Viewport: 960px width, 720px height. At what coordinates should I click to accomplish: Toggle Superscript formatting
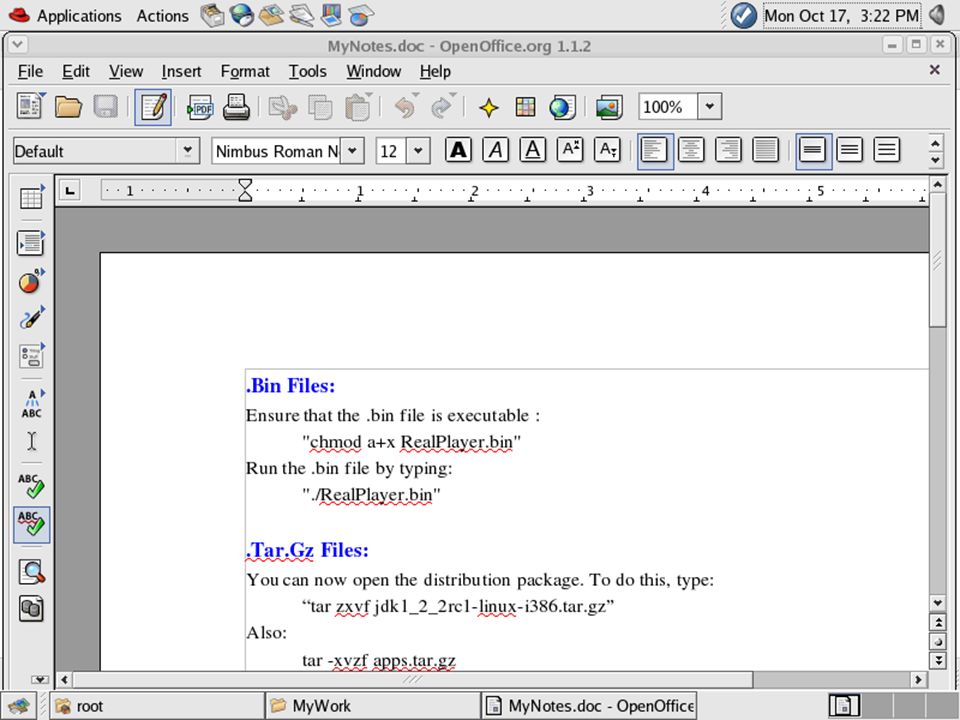(570, 150)
